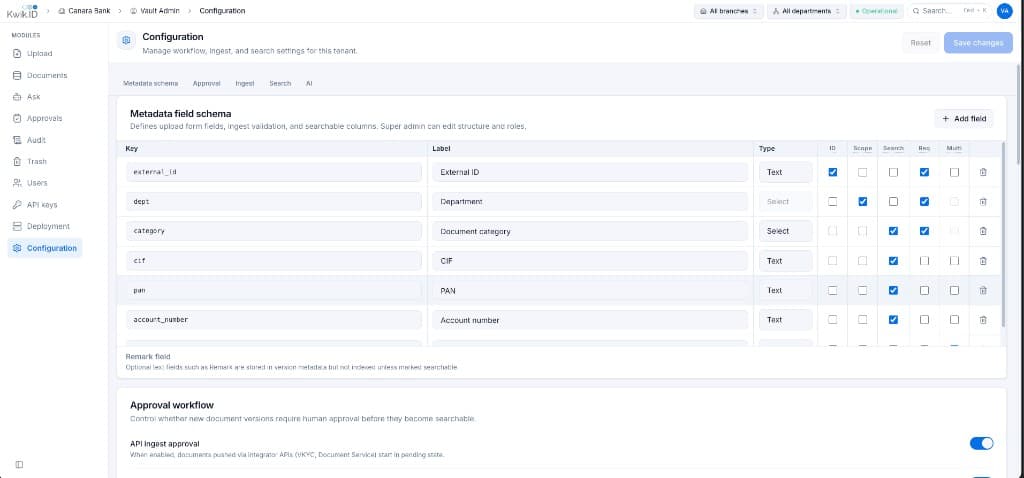Image resolution: width=1024 pixels, height=478 pixels.
Task: Open the Audit module icon
Action: coord(17,140)
